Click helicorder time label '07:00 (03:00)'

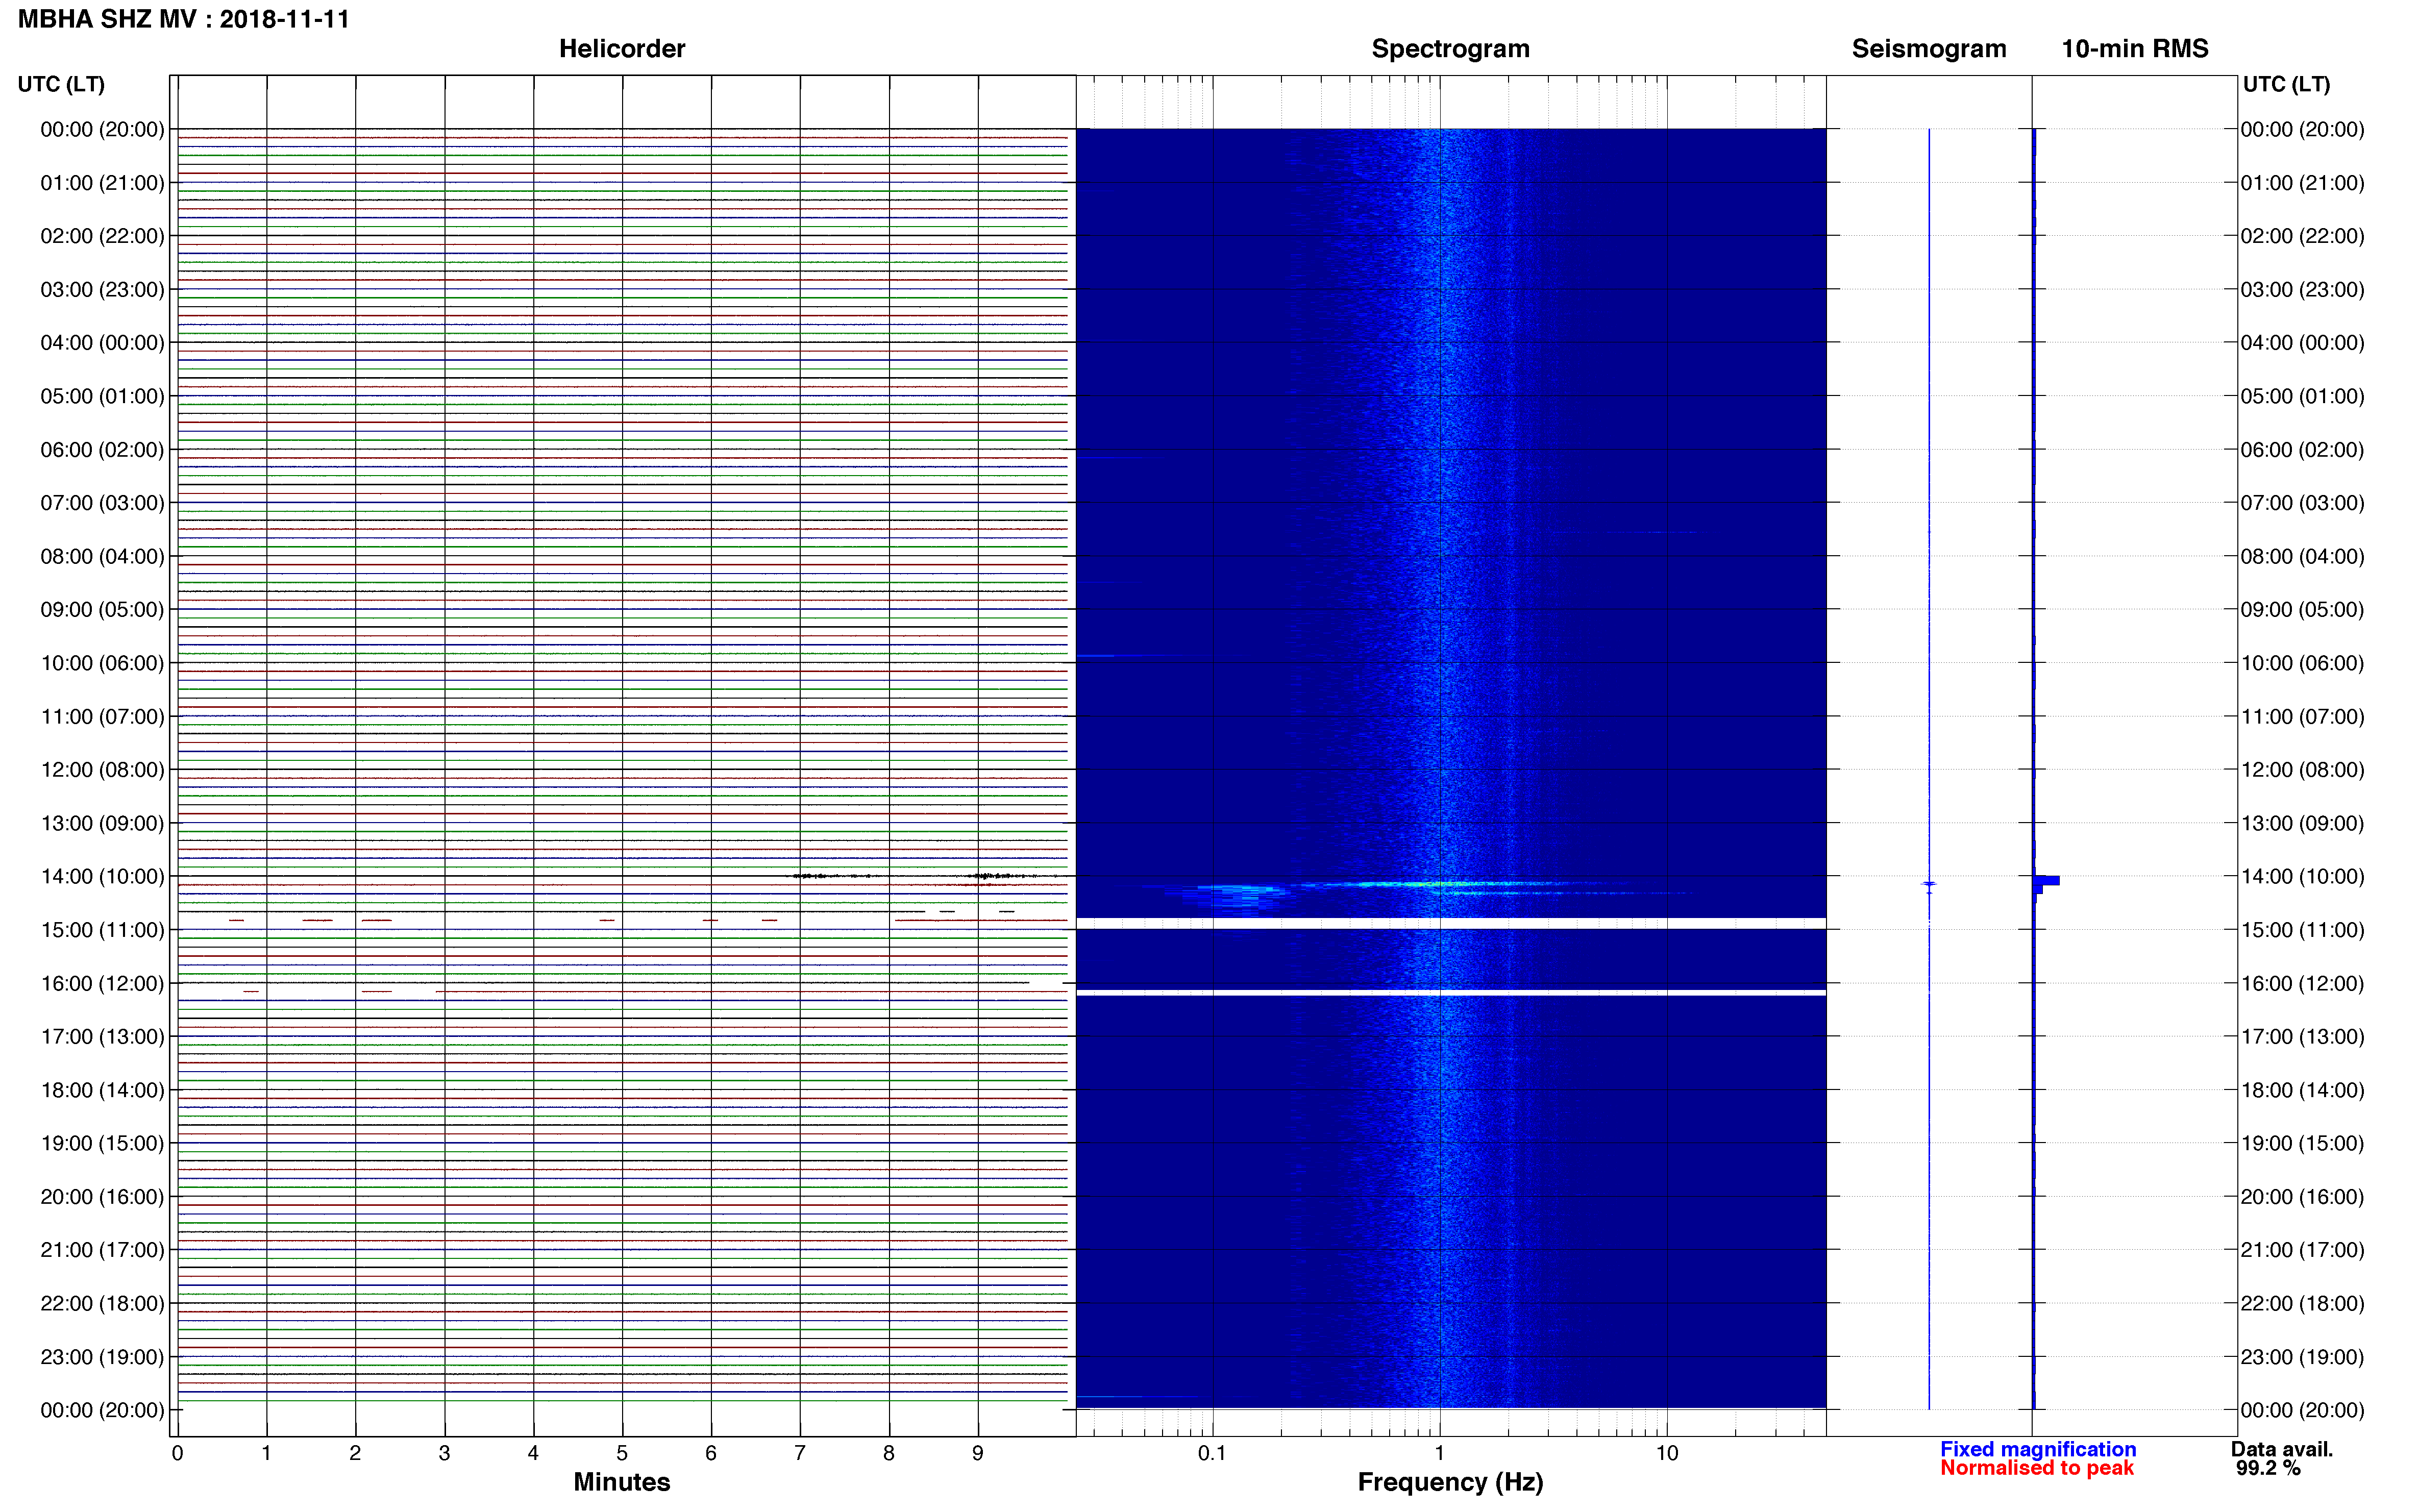pyautogui.click(x=102, y=503)
